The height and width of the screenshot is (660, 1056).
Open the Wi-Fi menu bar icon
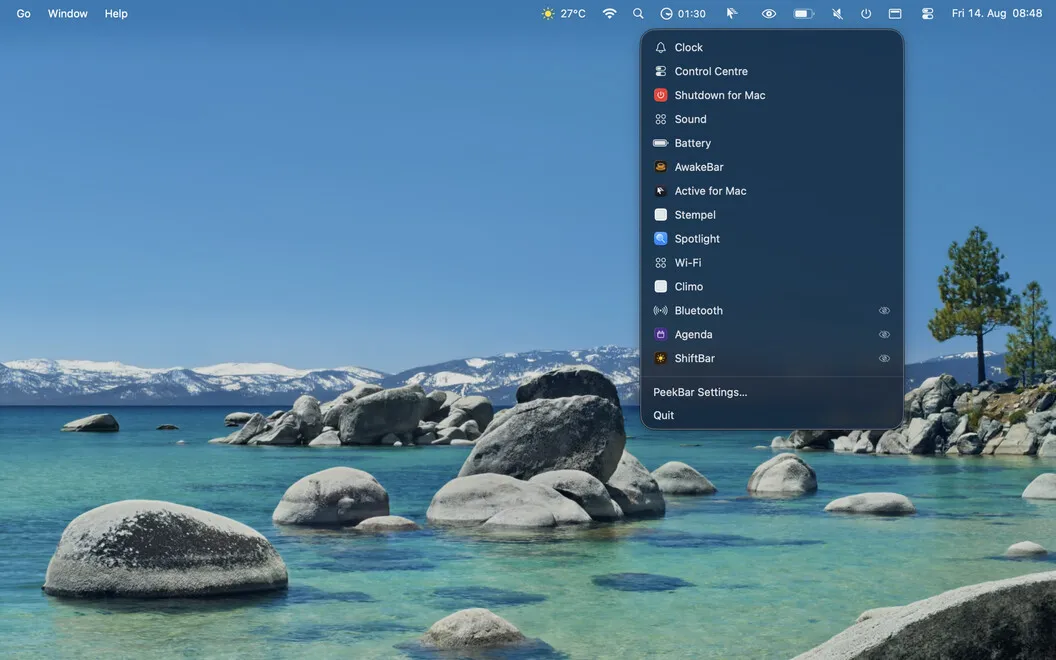pyautogui.click(x=609, y=13)
